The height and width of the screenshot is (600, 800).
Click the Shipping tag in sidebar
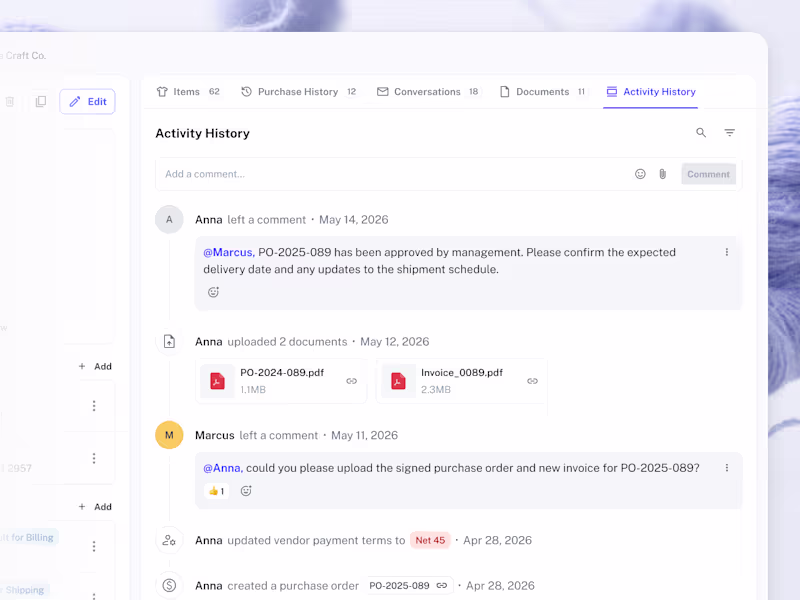pyautogui.click(x=24, y=590)
